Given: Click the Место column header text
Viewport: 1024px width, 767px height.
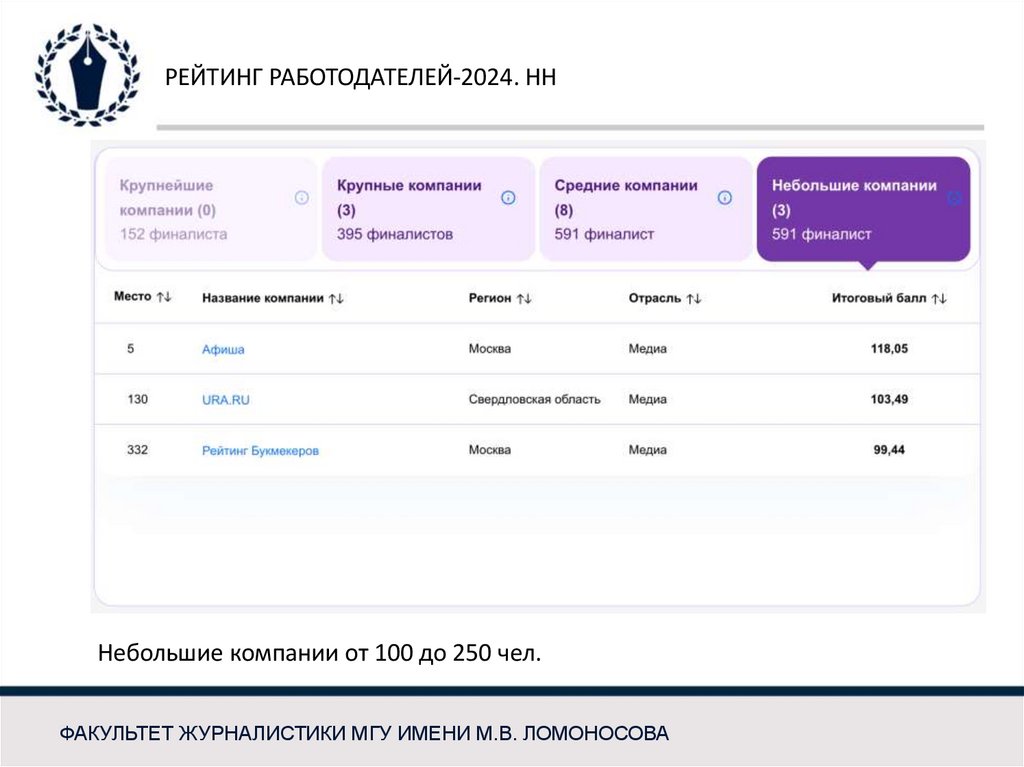Looking at the screenshot, I should point(133,297).
